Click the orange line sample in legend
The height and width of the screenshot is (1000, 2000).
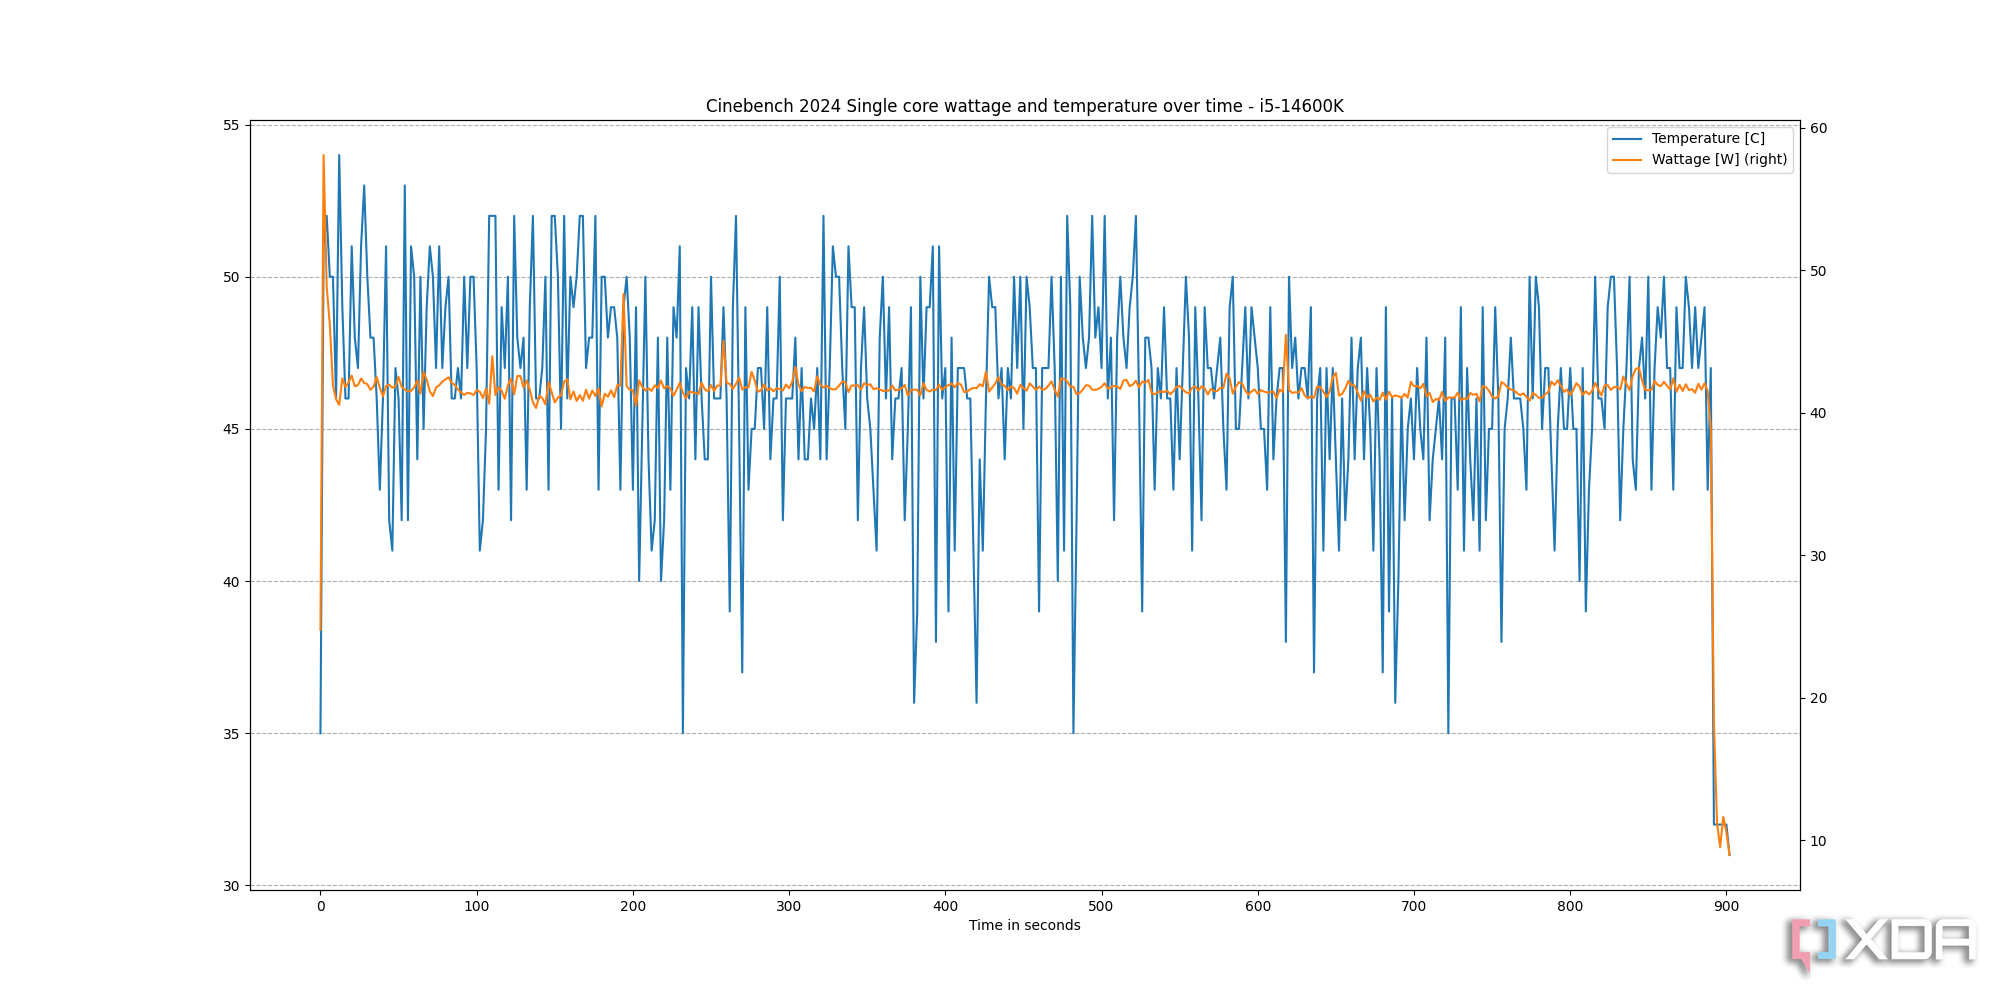click(1627, 160)
